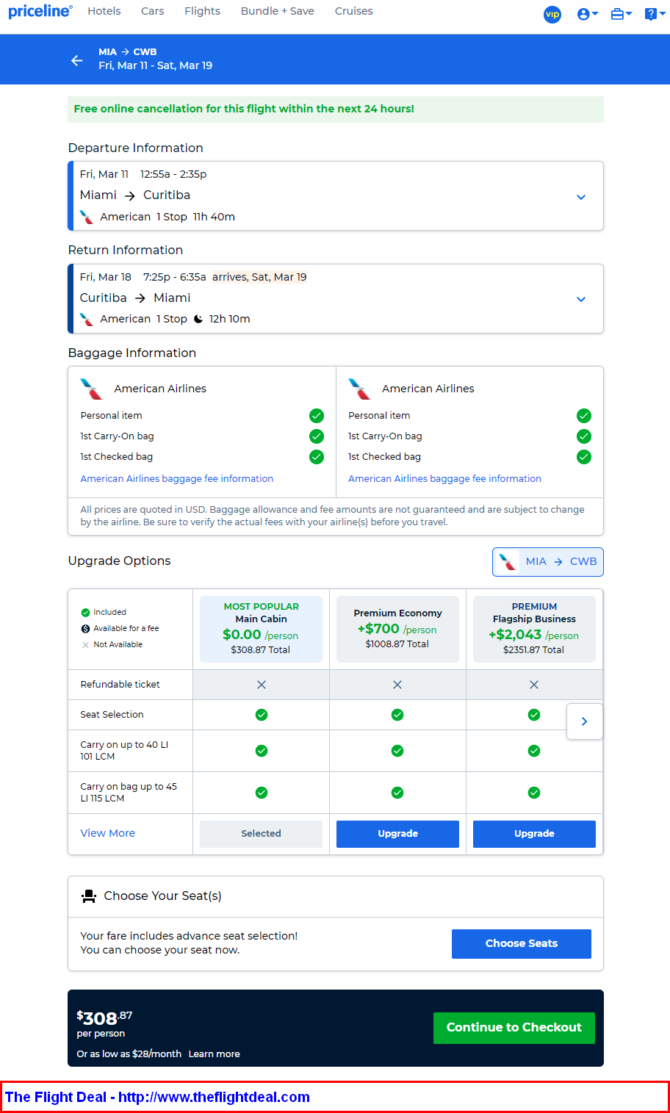Click the seat icon beside Choose Your Seat(s)
This screenshot has height=1113, width=670.
pos(89,897)
